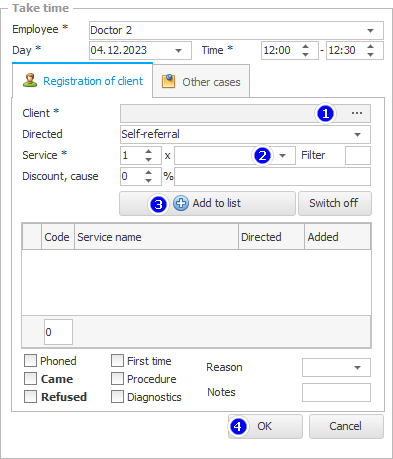The width and height of the screenshot is (393, 459).
Task: Click the person icon on Registration tab
Action: [30, 81]
